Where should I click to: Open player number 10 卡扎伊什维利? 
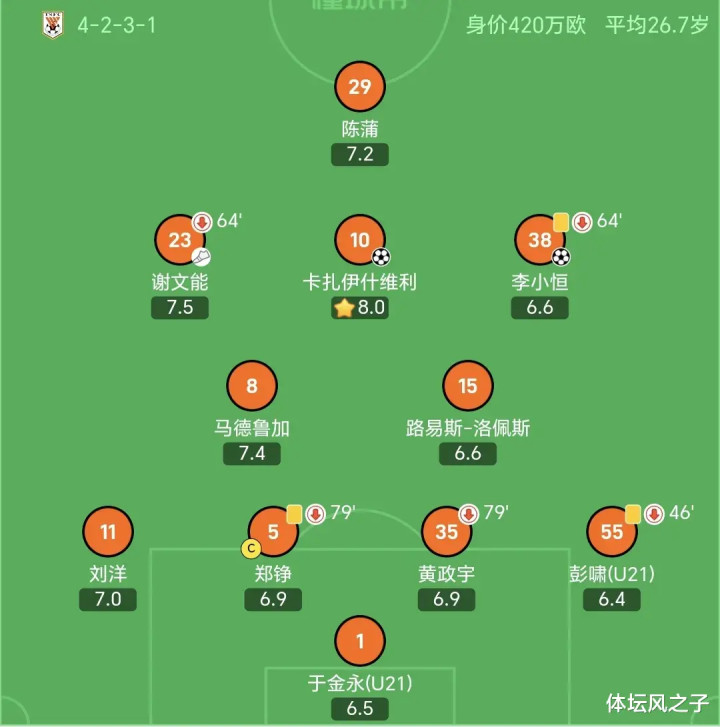click(x=360, y=240)
